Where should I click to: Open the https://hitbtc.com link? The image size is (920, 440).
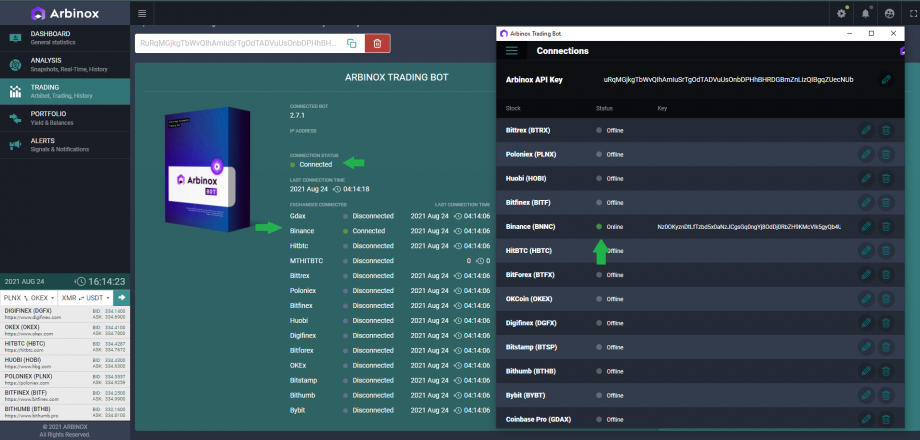pos(25,350)
